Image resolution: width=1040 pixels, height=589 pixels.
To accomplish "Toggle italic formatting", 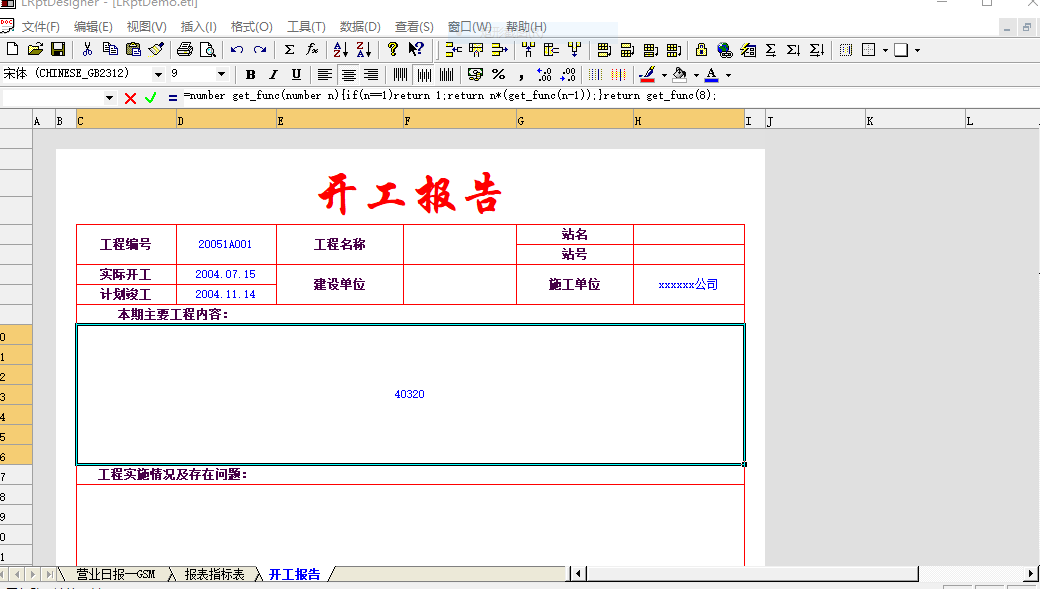I will (273, 74).
